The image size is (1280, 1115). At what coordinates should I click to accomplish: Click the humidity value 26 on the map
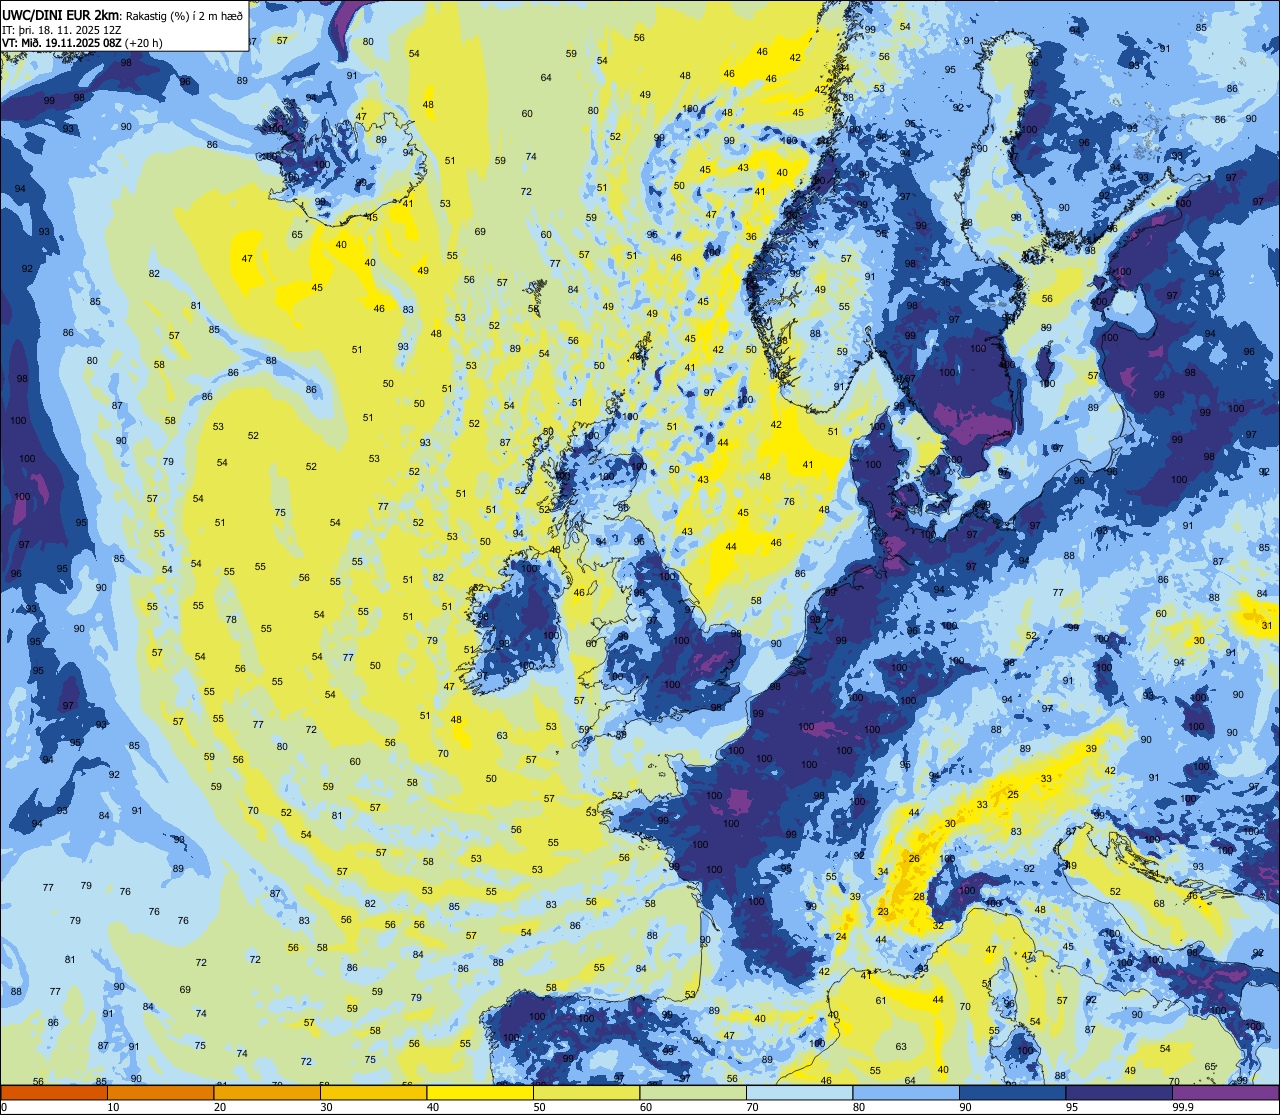[914, 859]
